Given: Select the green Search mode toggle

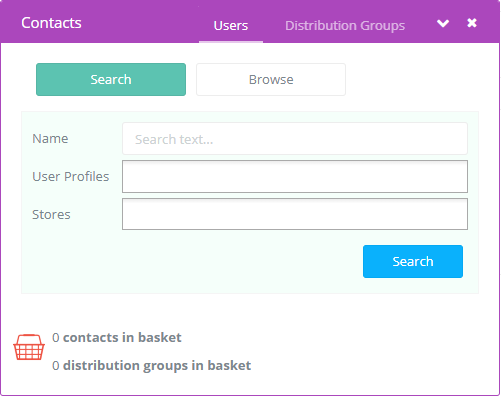Looking at the screenshot, I should click(111, 79).
